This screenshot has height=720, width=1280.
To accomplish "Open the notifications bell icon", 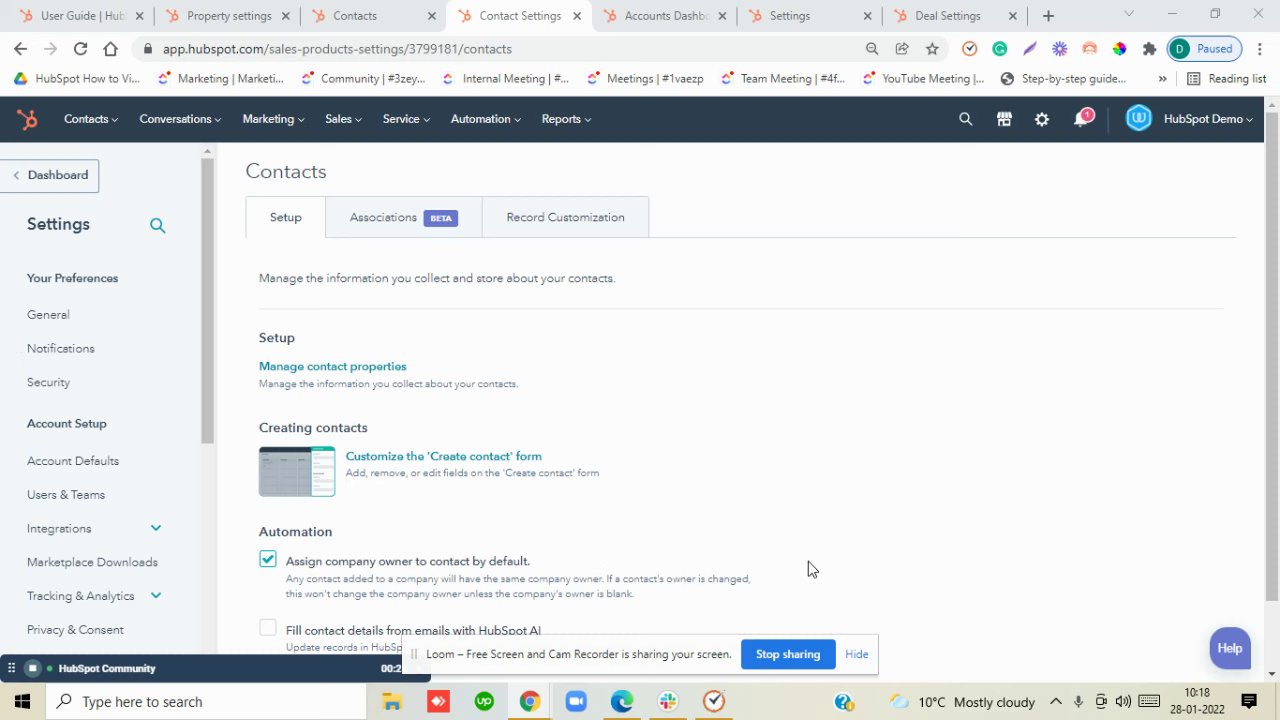I will (x=1081, y=119).
